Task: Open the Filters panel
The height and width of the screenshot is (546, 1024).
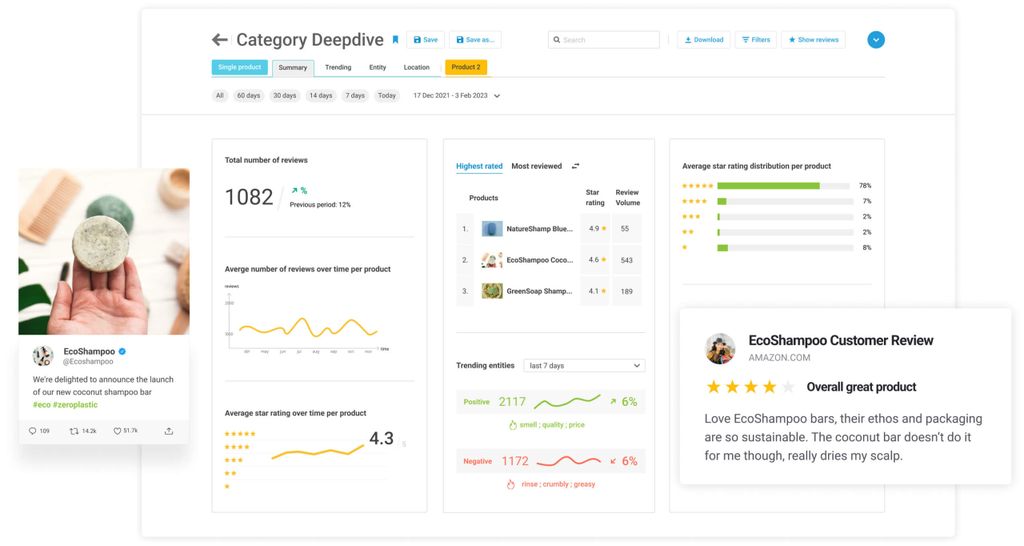Action: click(756, 40)
